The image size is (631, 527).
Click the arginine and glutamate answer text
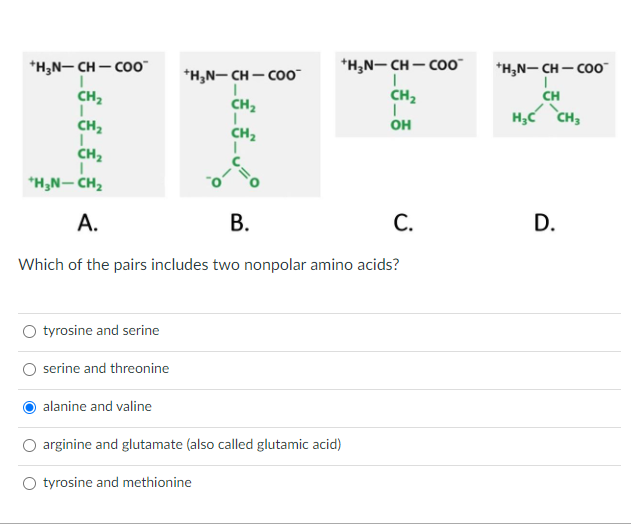pyautogui.click(x=192, y=445)
